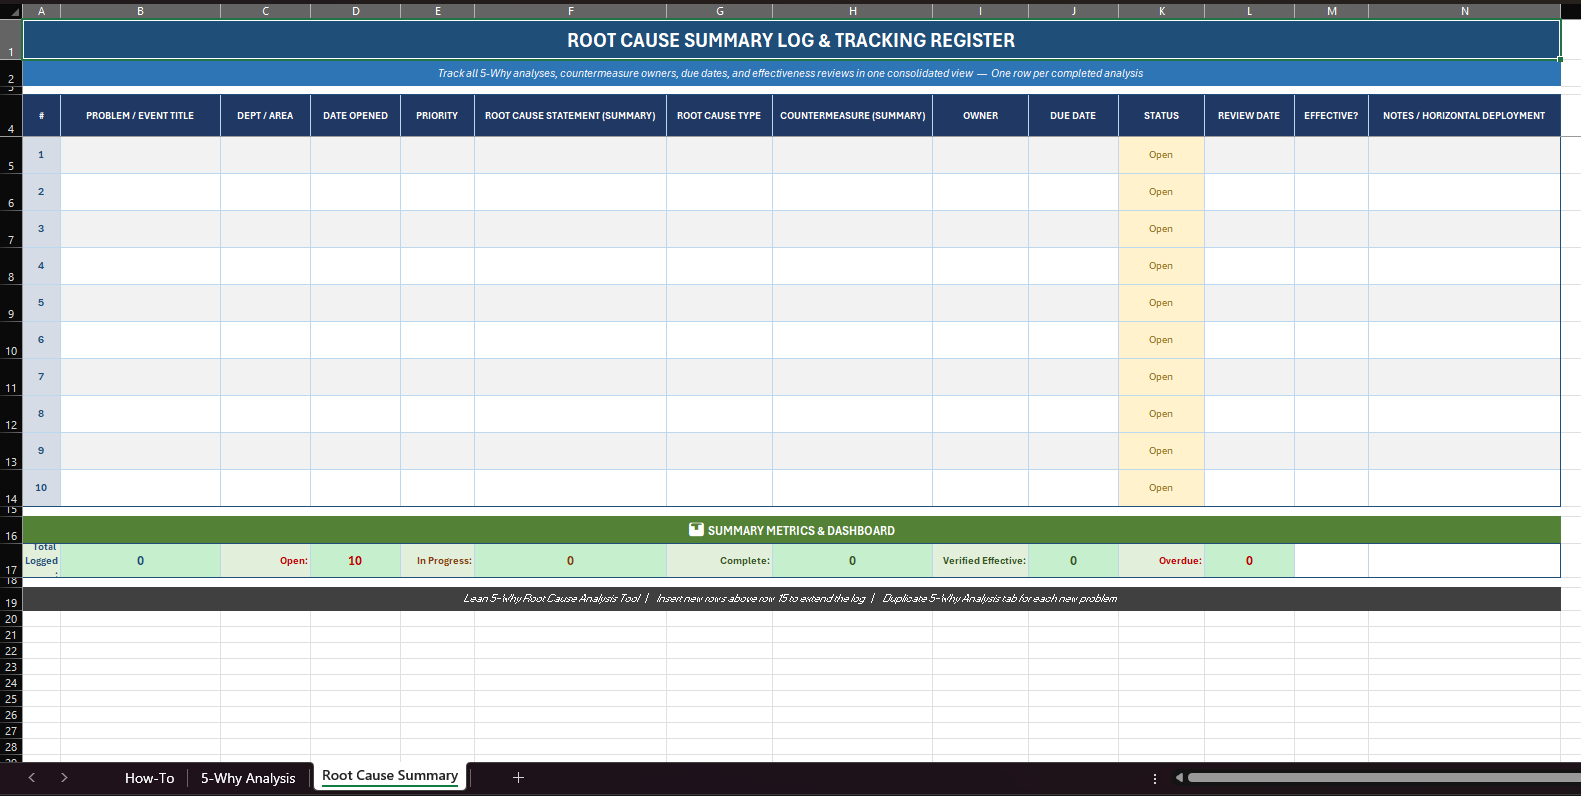Click the due date cell for entry 7
The width and height of the screenshot is (1581, 796).
(x=1073, y=377)
